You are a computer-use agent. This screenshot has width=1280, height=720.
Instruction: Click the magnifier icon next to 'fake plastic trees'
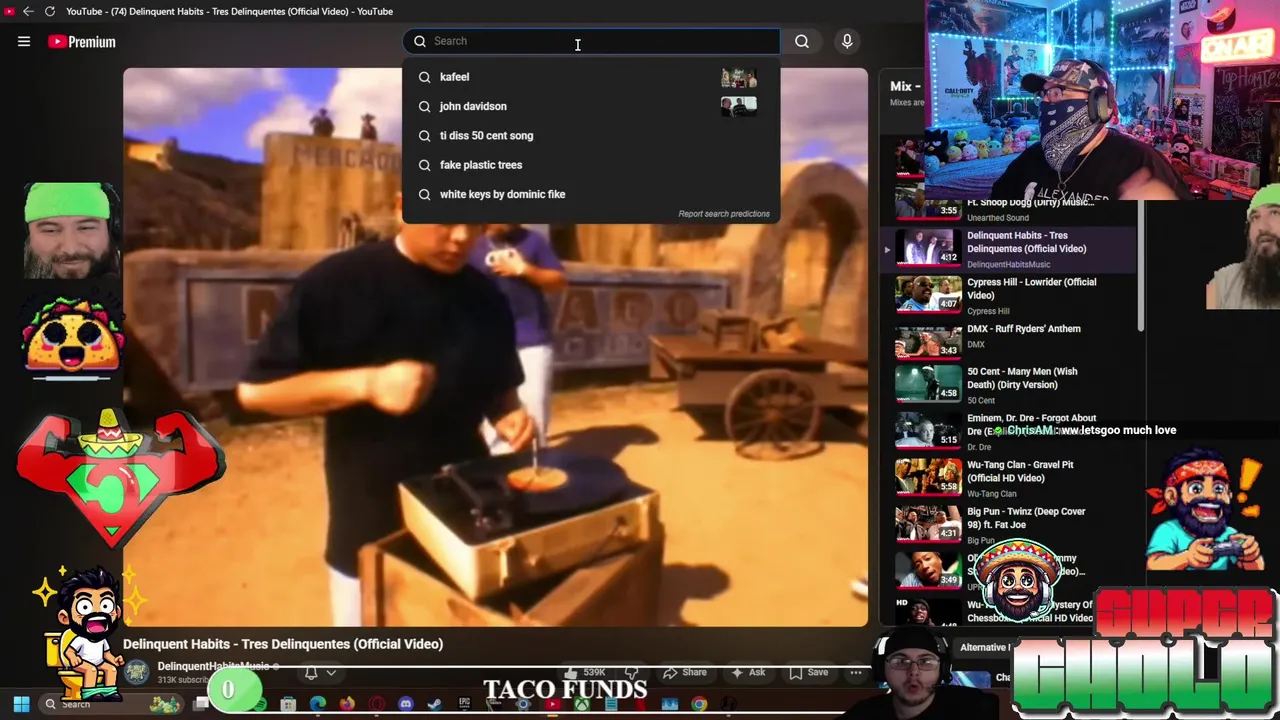tap(424, 165)
